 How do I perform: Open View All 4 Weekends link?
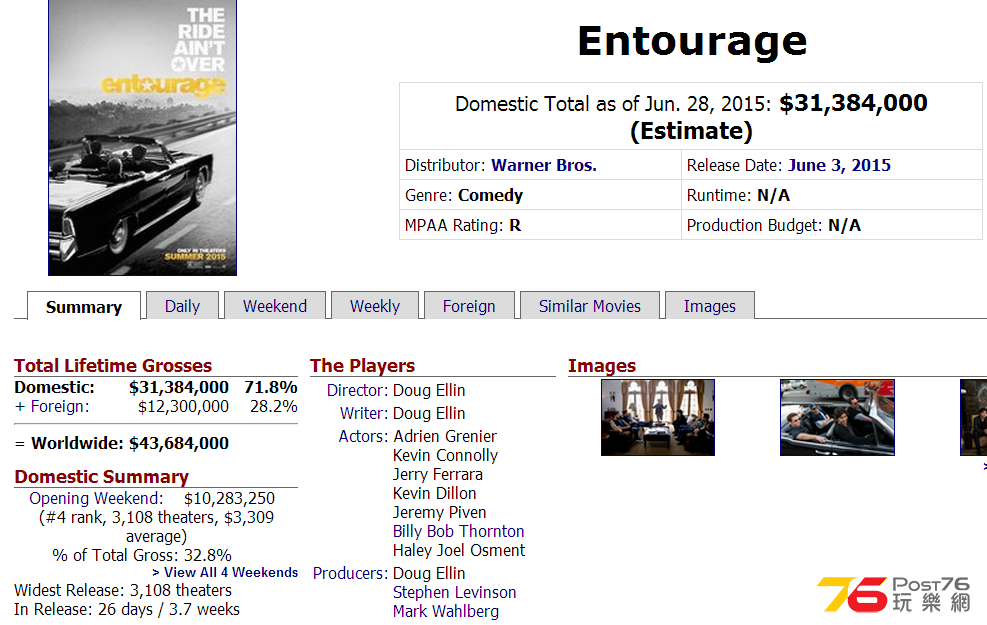[x=225, y=572]
